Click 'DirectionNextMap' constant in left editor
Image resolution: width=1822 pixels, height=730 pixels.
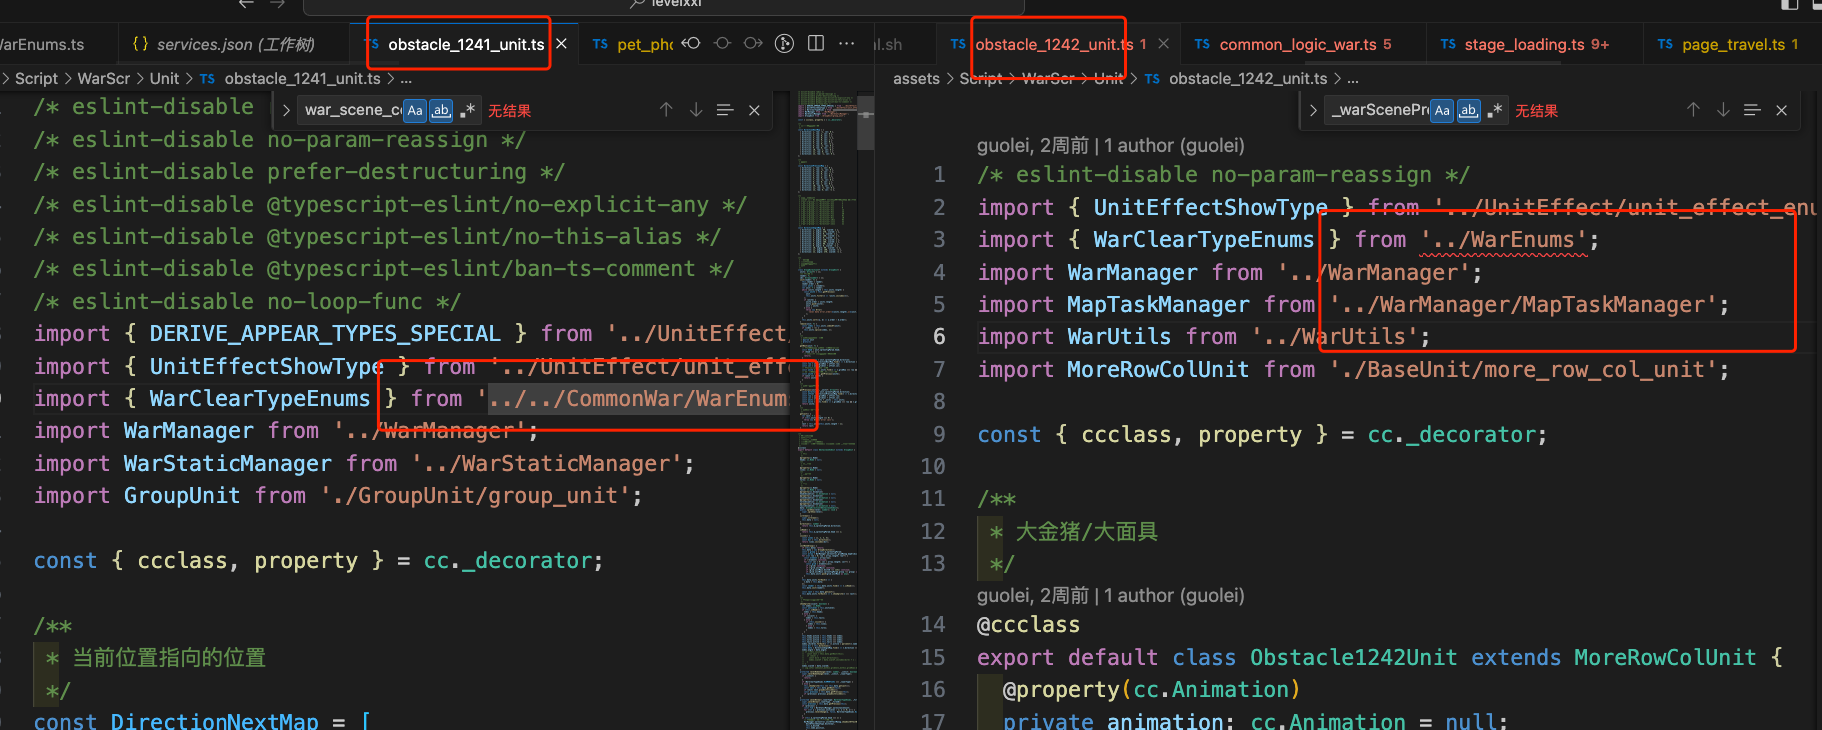coord(214,721)
